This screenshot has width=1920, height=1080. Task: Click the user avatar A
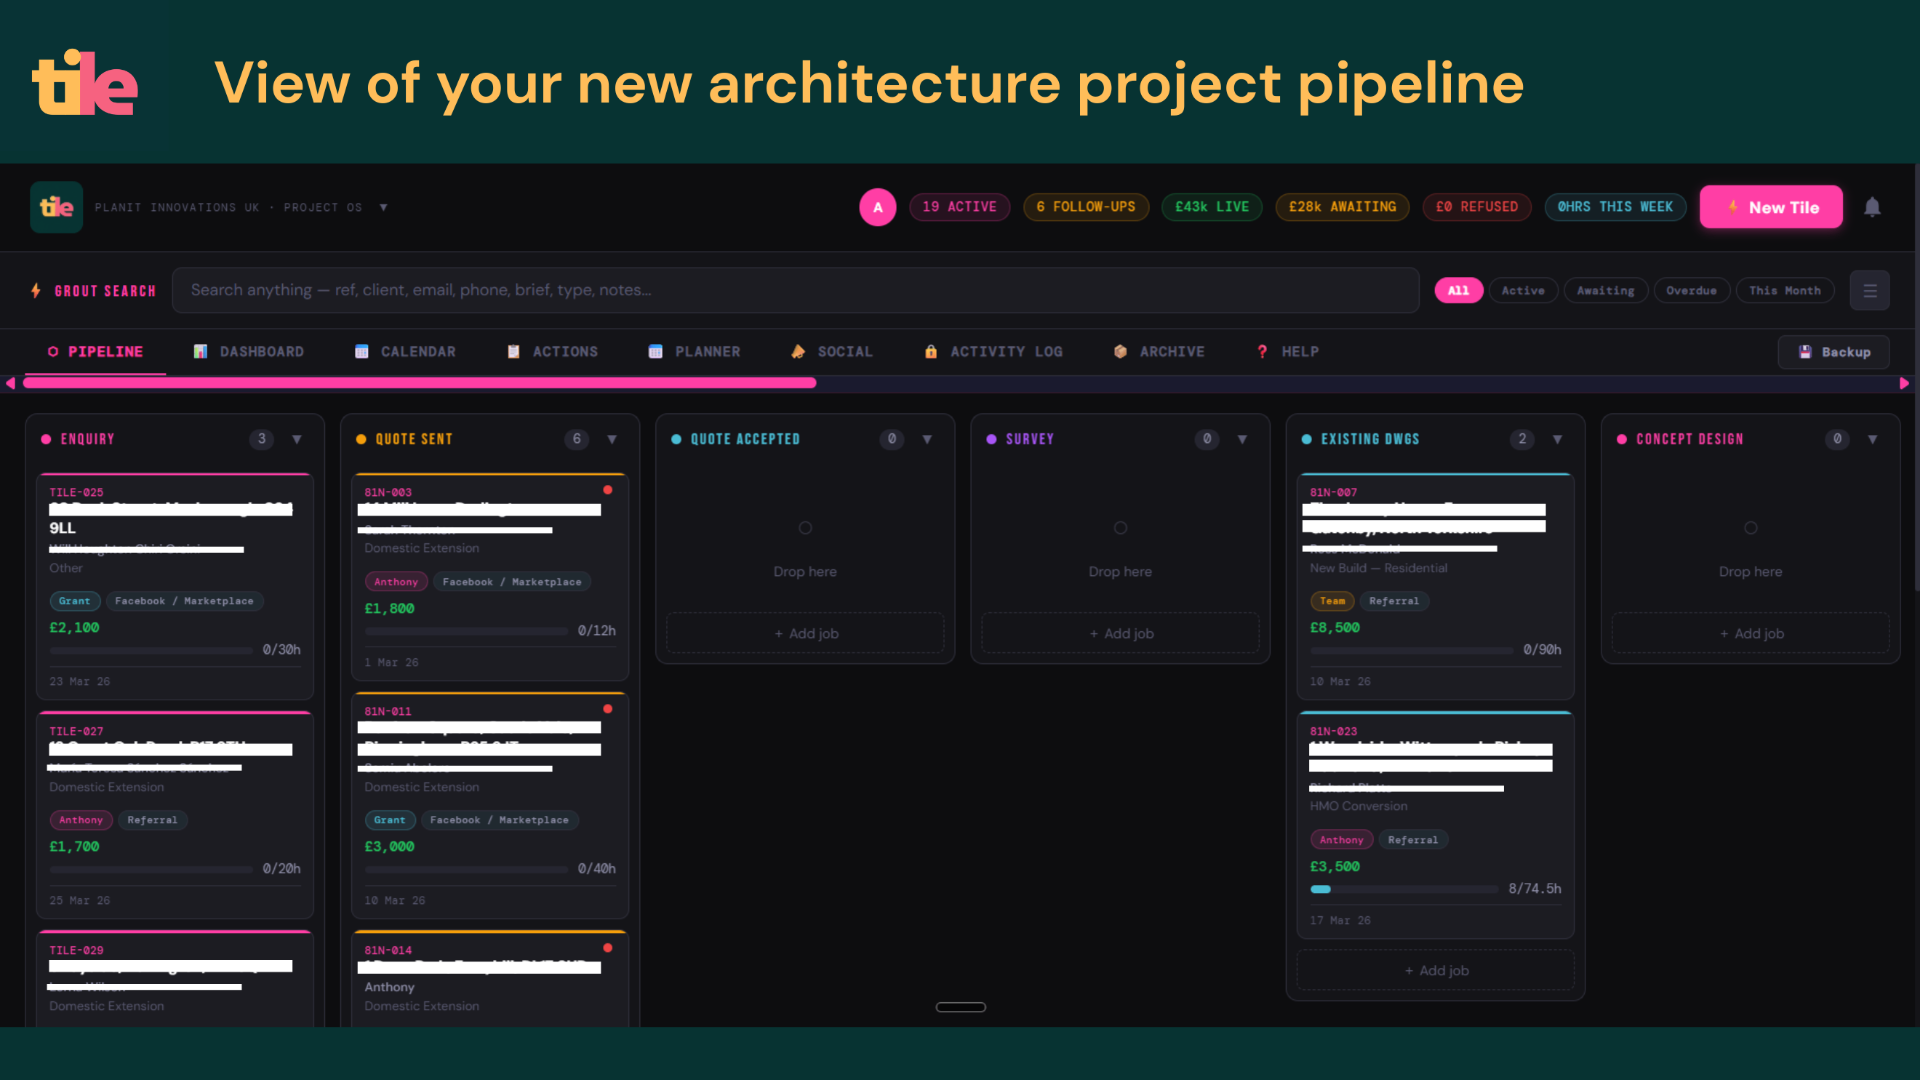point(878,207)
